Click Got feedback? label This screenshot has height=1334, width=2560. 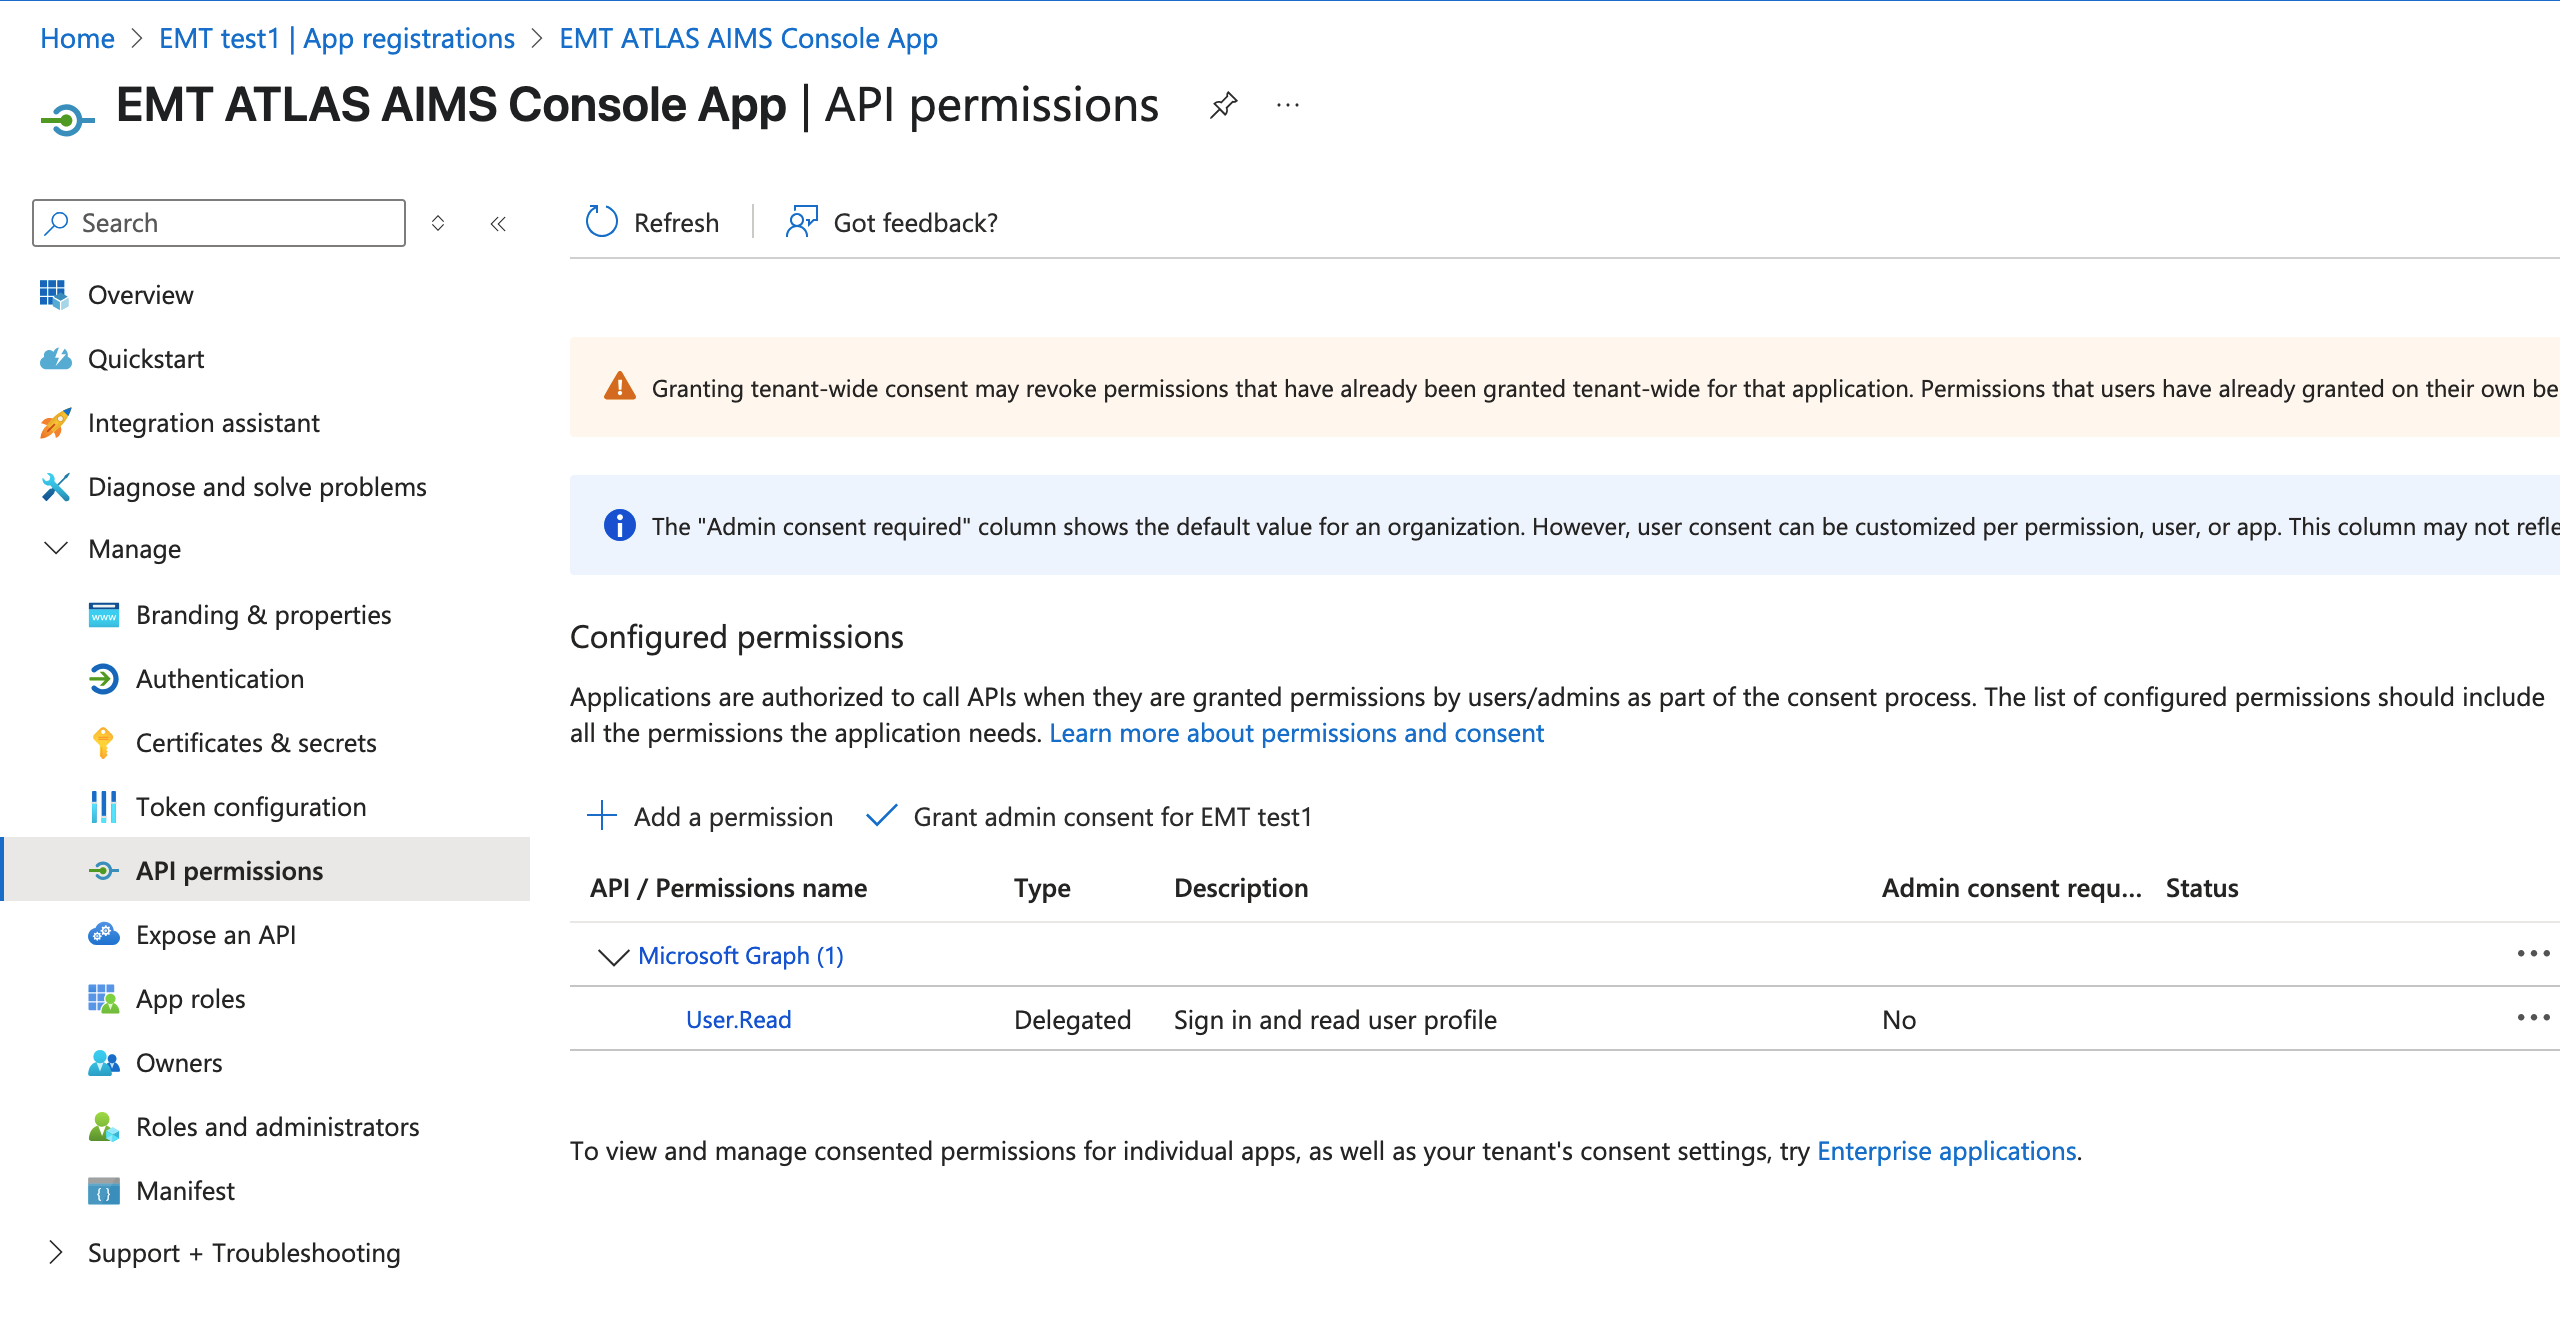coord(915,222)
